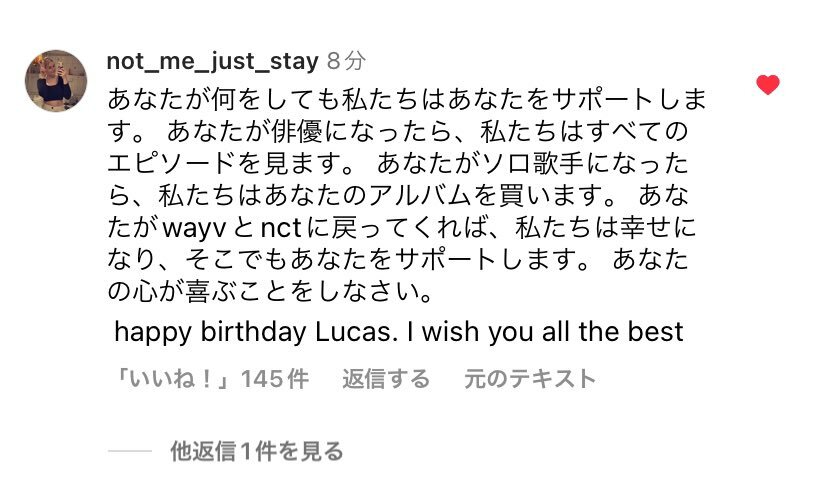Open the not_me_just_stay username profile

click(212, 61)
